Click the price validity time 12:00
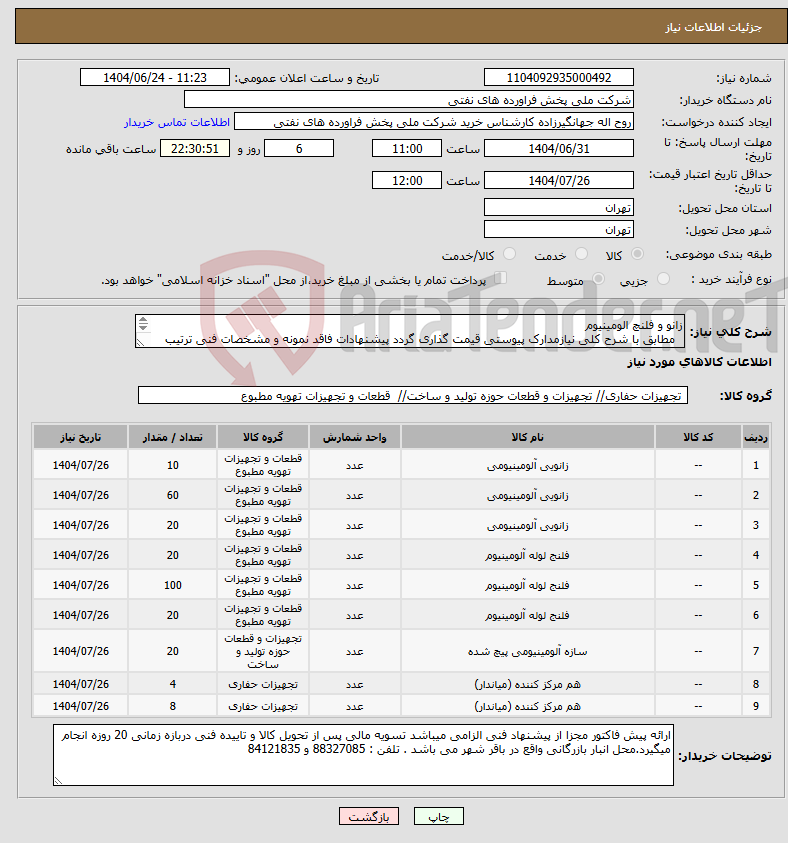Viewport: 788px width, 843px height. pyautogui.click(x=407, y=180)
